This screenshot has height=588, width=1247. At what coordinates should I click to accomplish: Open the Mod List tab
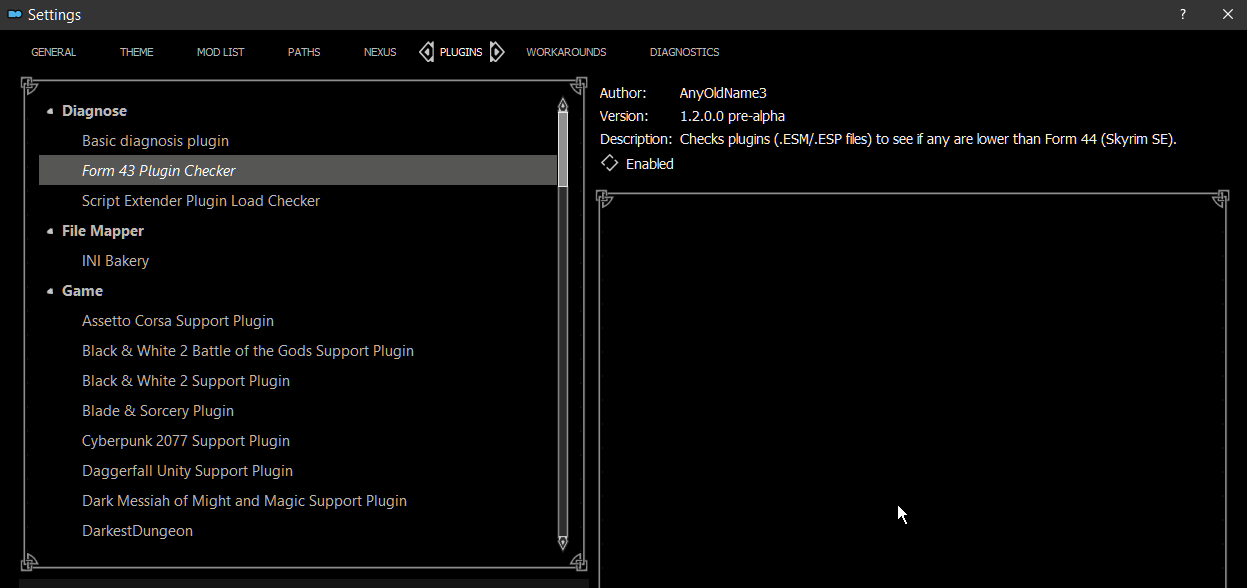(220, 52)
